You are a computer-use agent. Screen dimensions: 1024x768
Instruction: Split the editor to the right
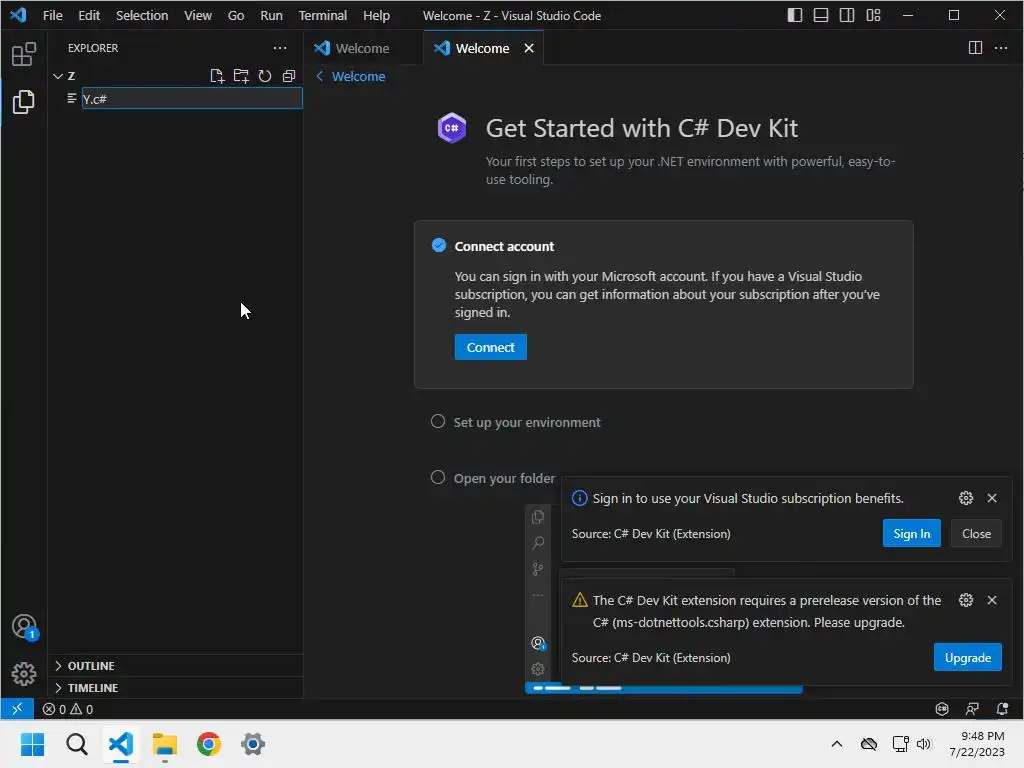(975, 48)
